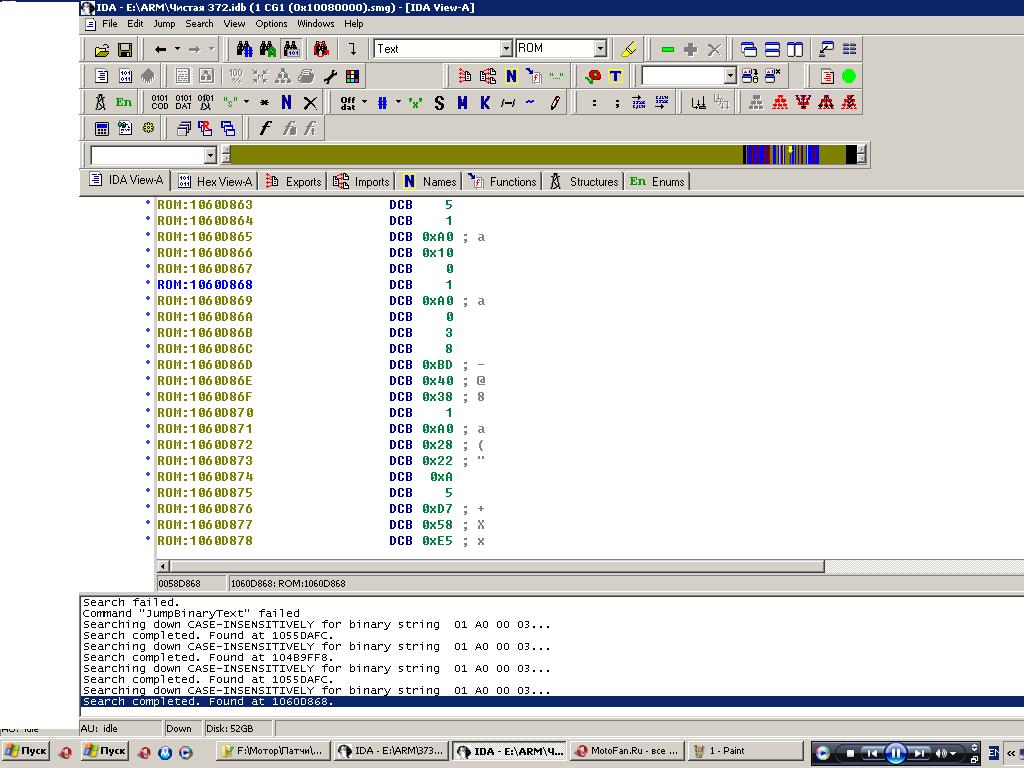Click the first Пуск Start button in the taskbar
Image resolution: width=1024 pixels, height=768 pixels.
point(25,751)
